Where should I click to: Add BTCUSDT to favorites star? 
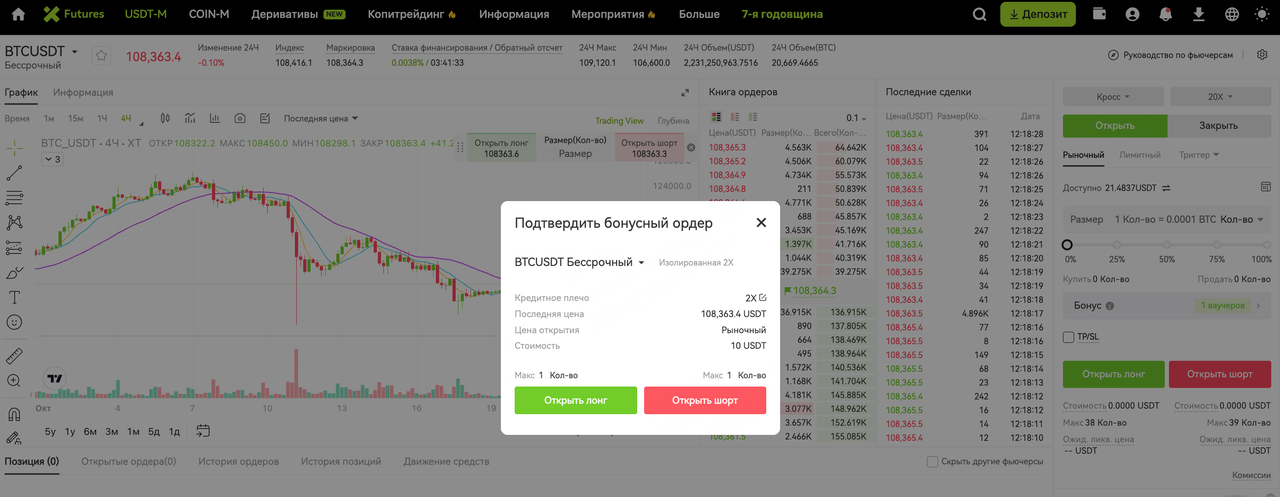pos(101,56)
